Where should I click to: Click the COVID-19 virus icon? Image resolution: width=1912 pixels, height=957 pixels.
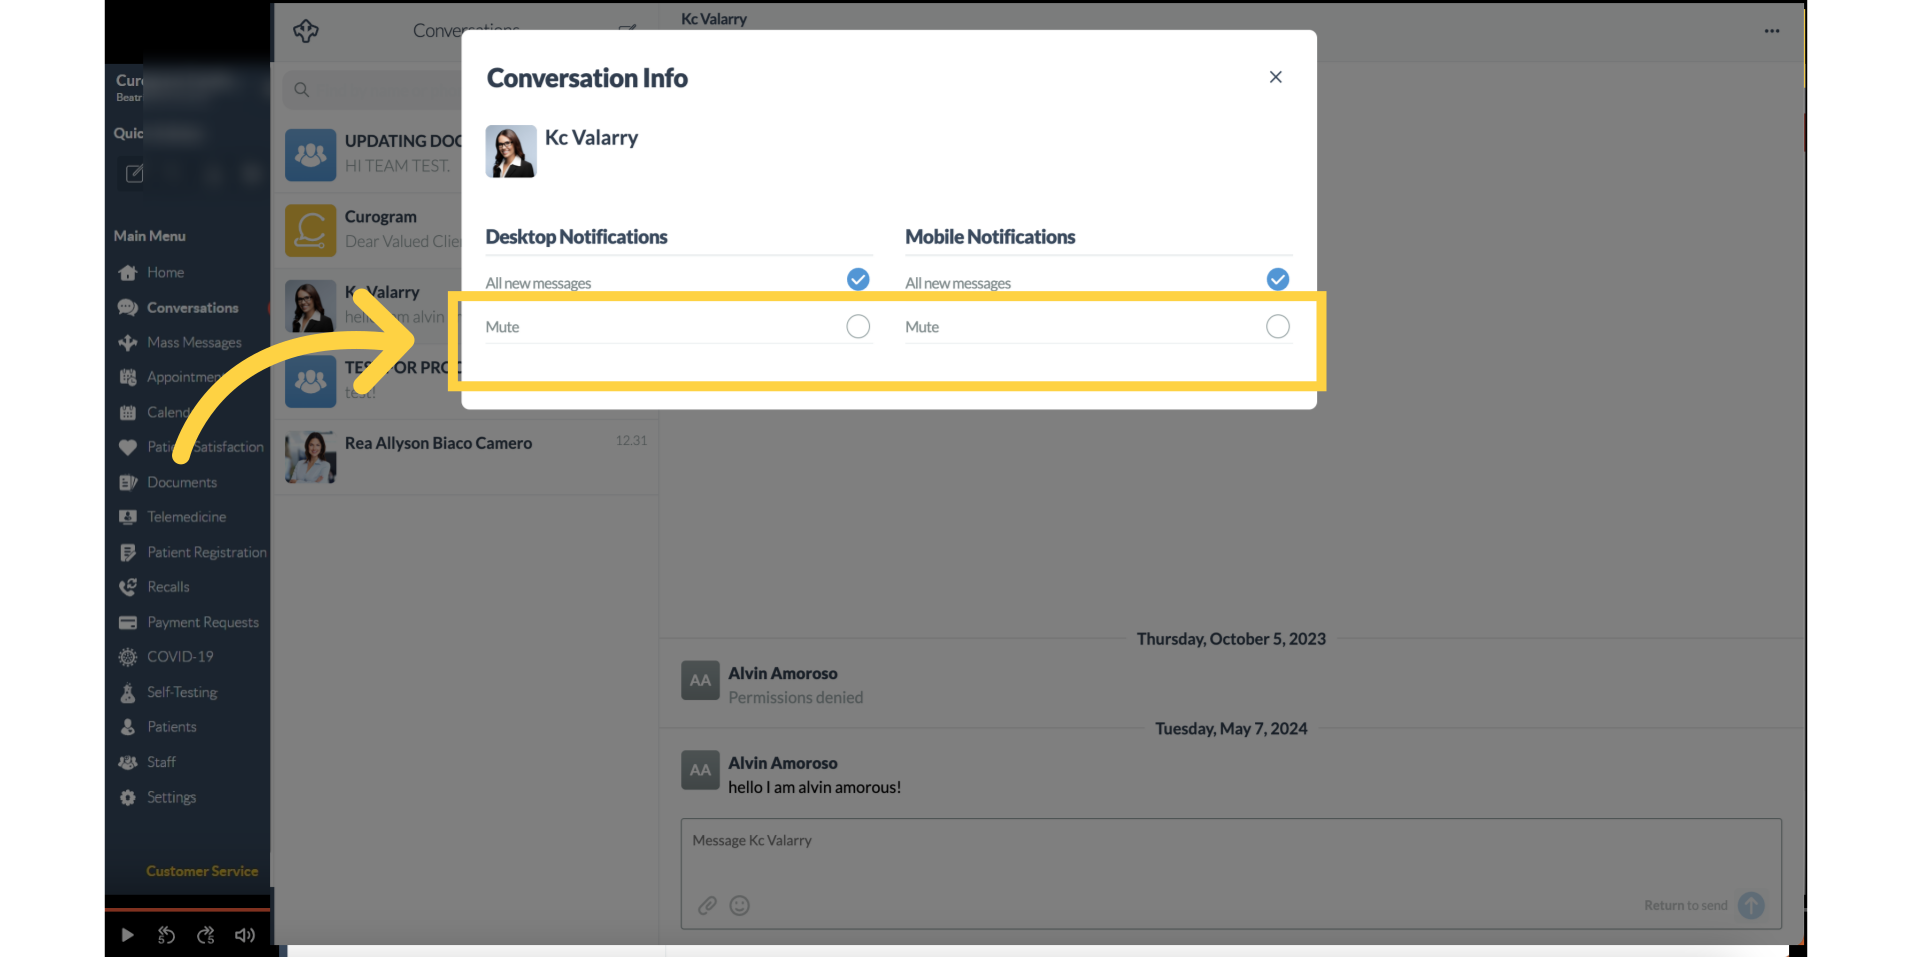(x=128, y=657)
